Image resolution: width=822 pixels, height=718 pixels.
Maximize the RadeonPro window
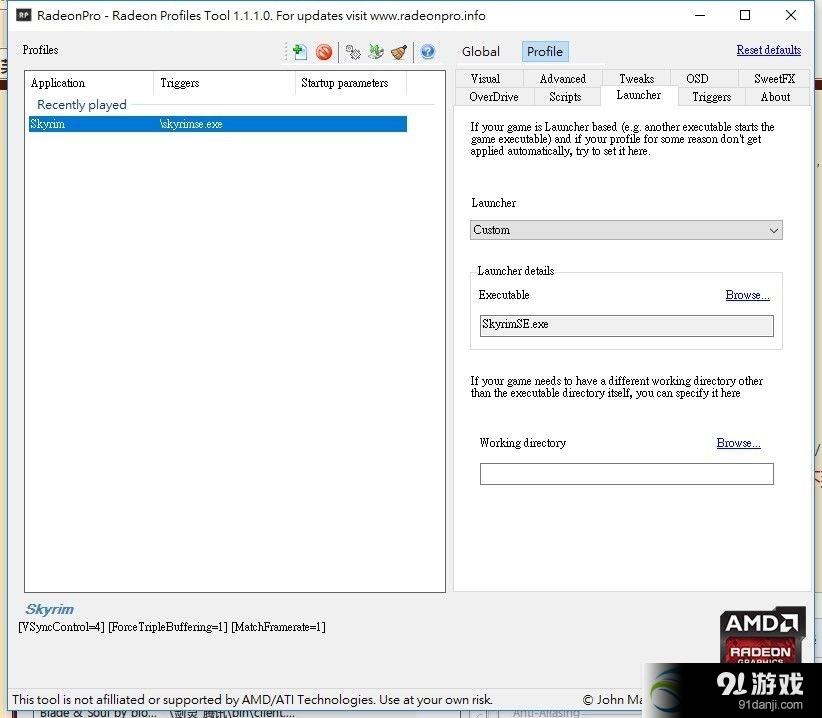745,15
